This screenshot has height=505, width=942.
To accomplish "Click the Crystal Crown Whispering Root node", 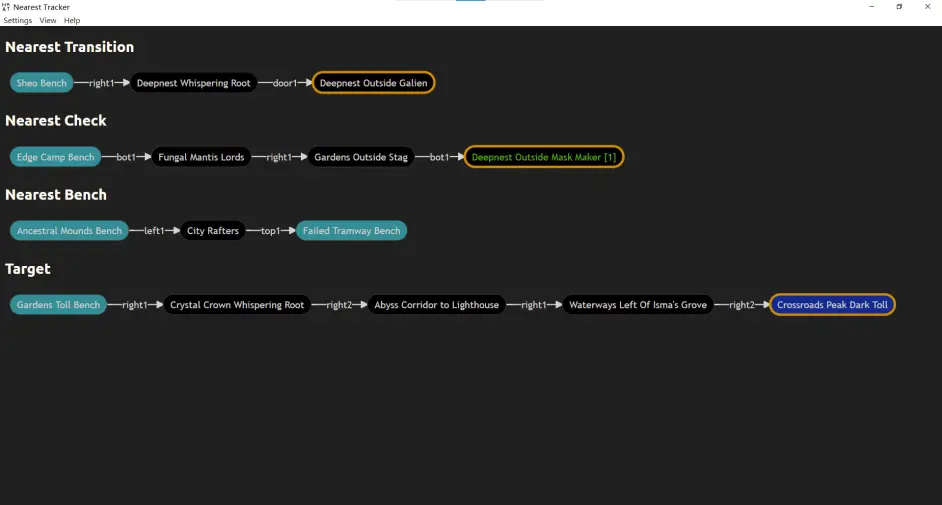I will tap(237, 304).
